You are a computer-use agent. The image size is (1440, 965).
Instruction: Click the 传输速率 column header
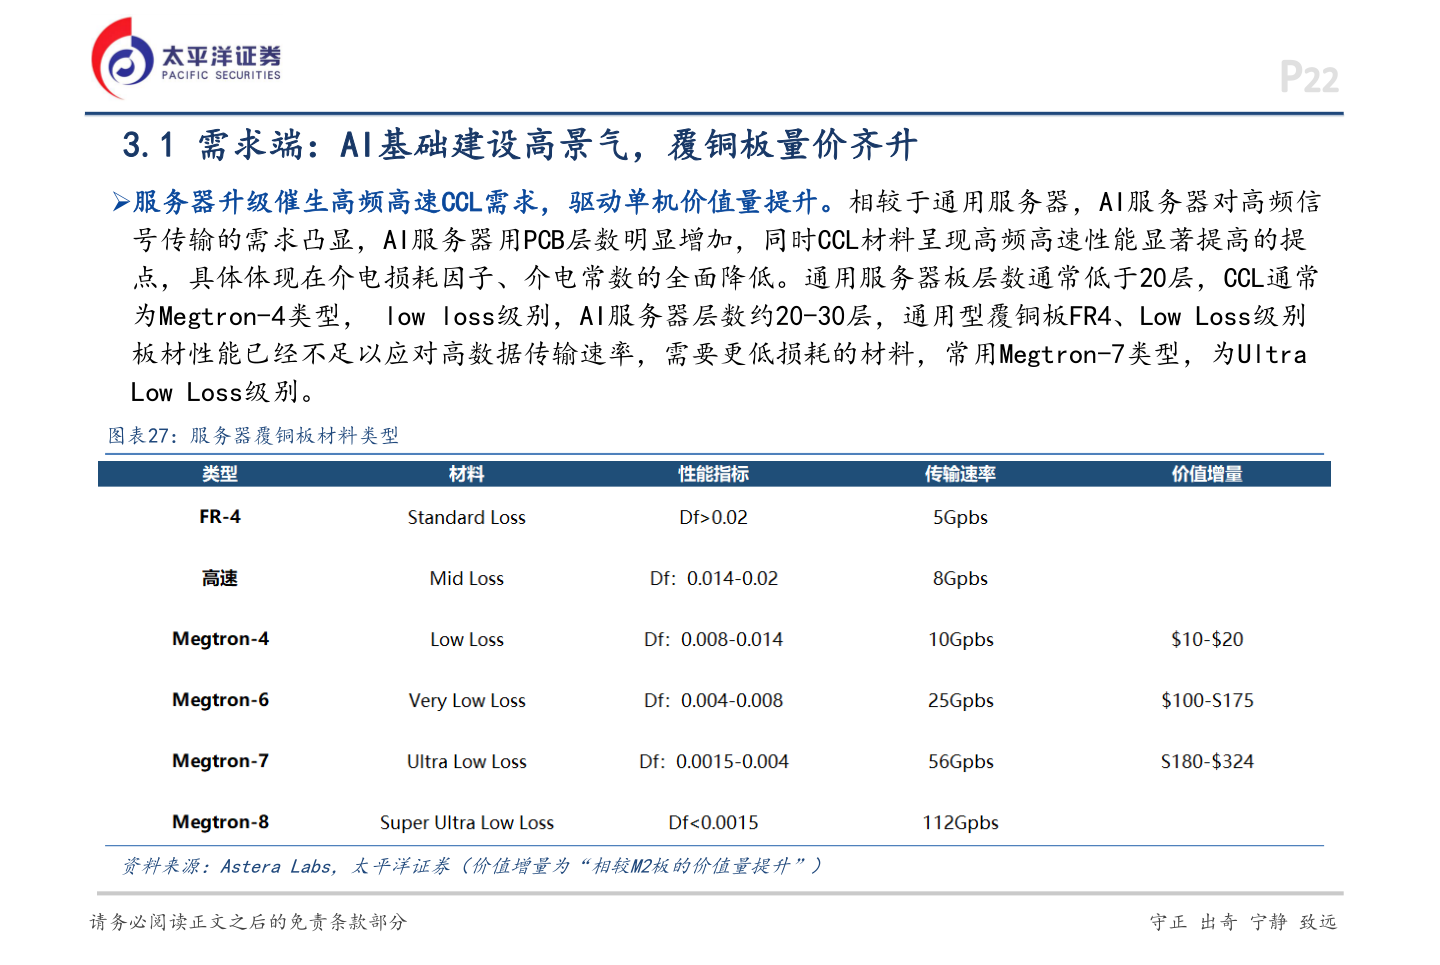click(960, 474)
